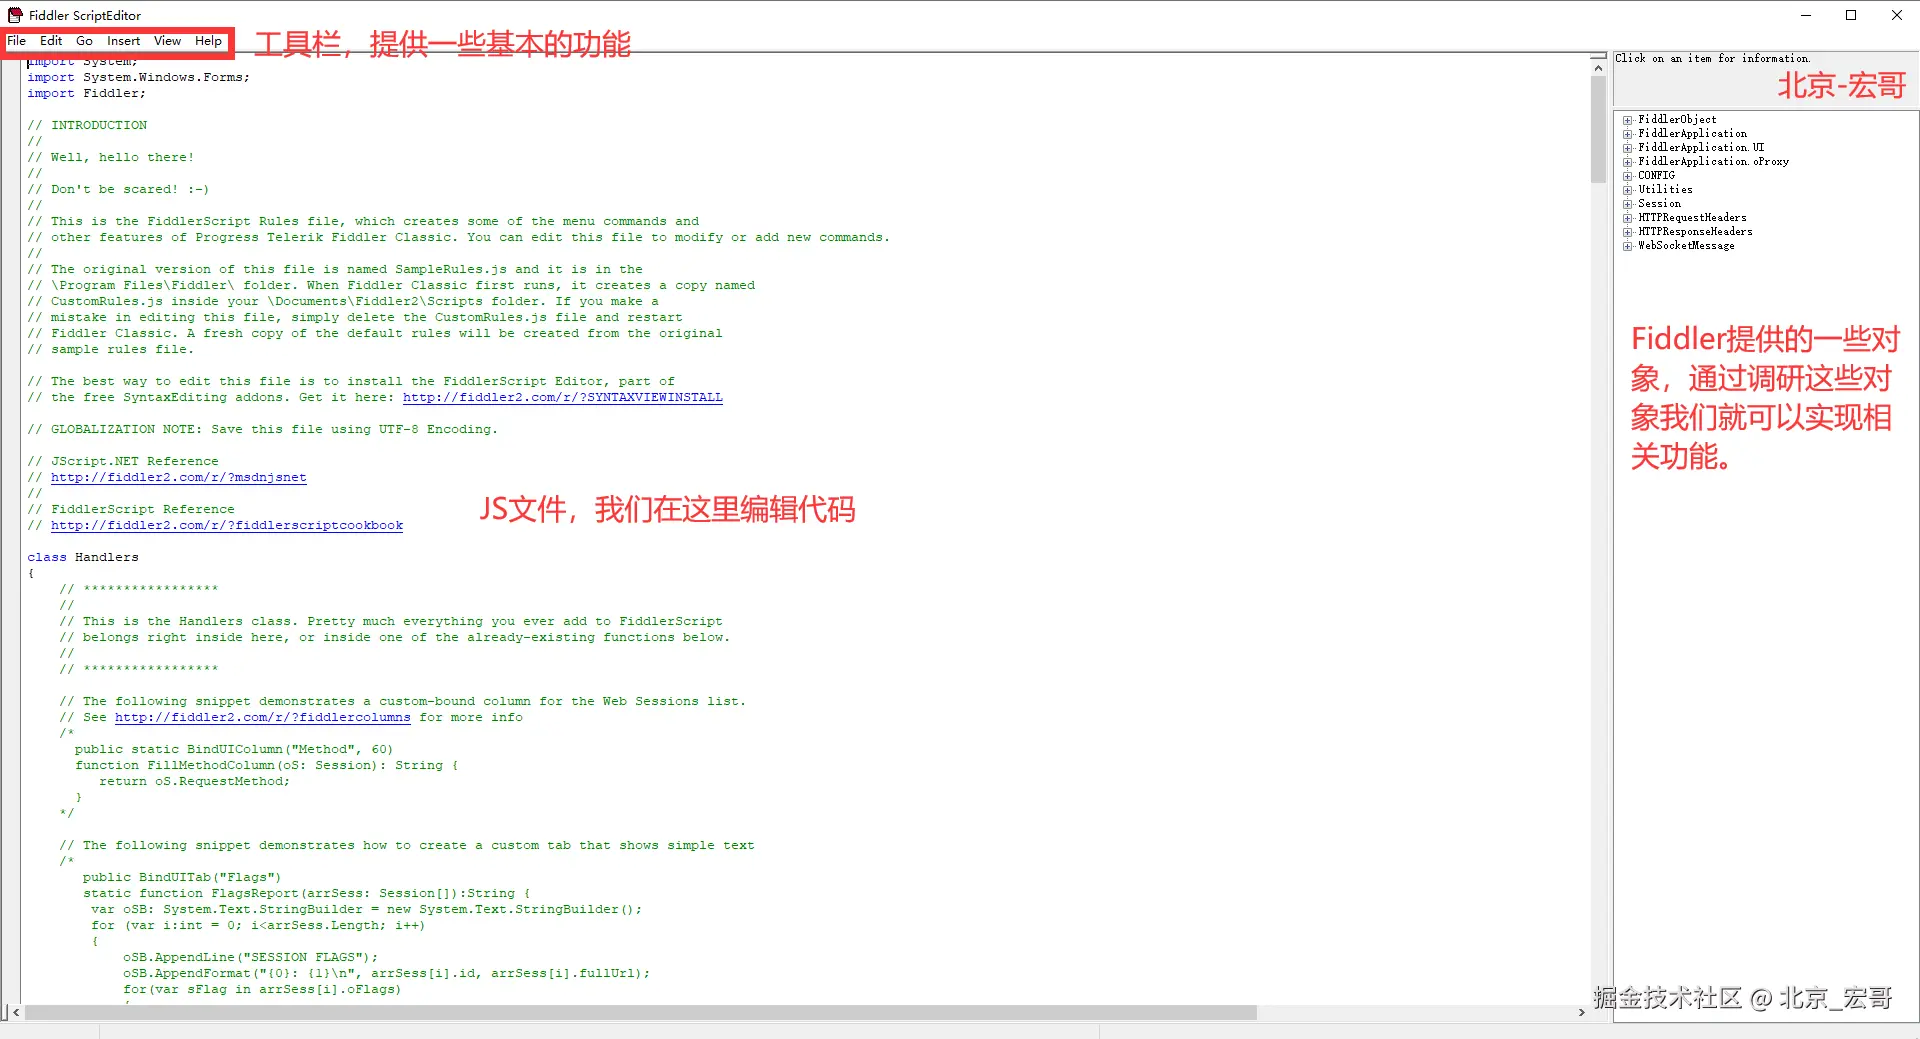Click the 'Click on an item for information.' text
The image size is (1920, 1039).
tap(1712, 59)
